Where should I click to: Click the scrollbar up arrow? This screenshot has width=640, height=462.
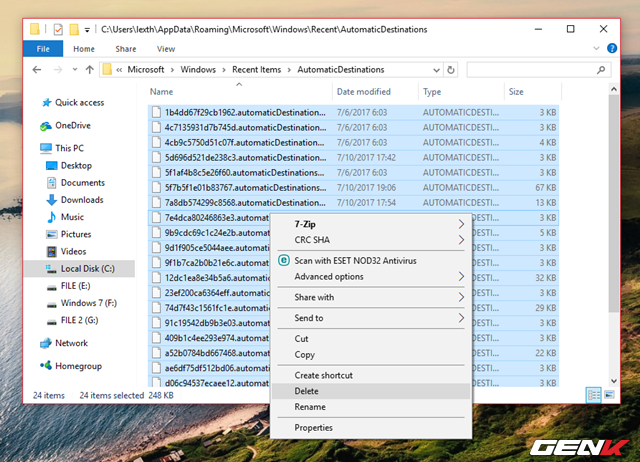click(x=613, y=89)
